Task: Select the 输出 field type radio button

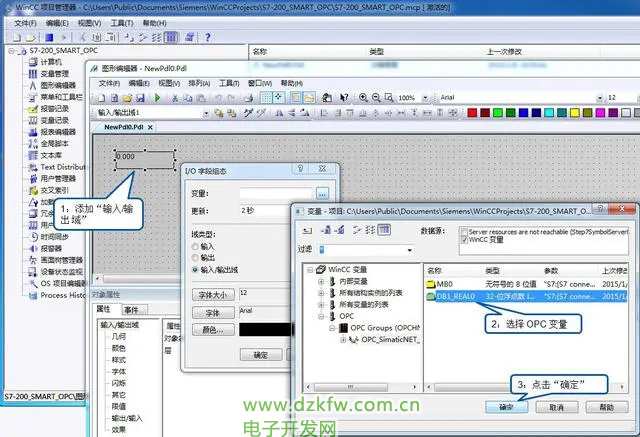Action: coord(196,258)
